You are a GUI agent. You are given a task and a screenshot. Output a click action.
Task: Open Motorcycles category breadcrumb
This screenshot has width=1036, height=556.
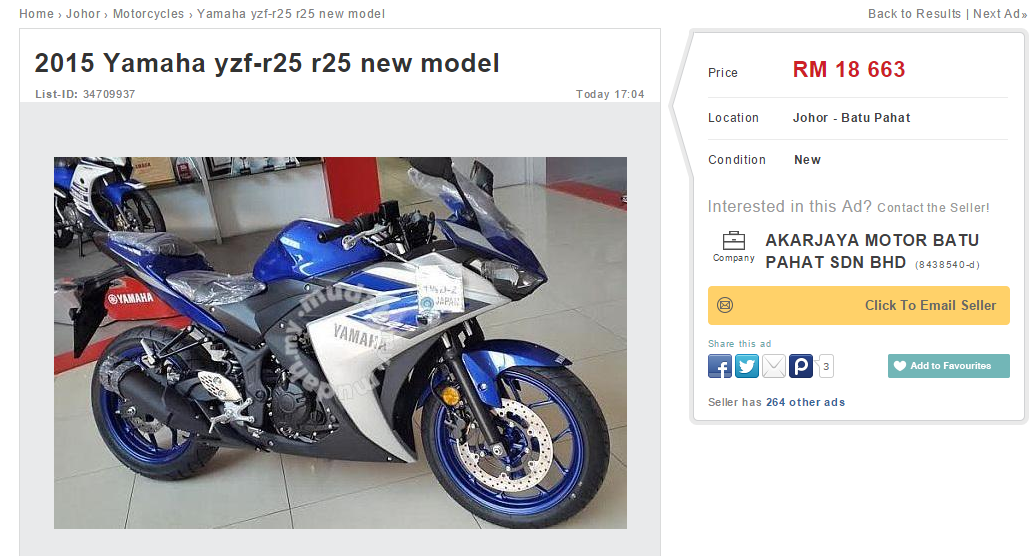(x=148, y=14)
